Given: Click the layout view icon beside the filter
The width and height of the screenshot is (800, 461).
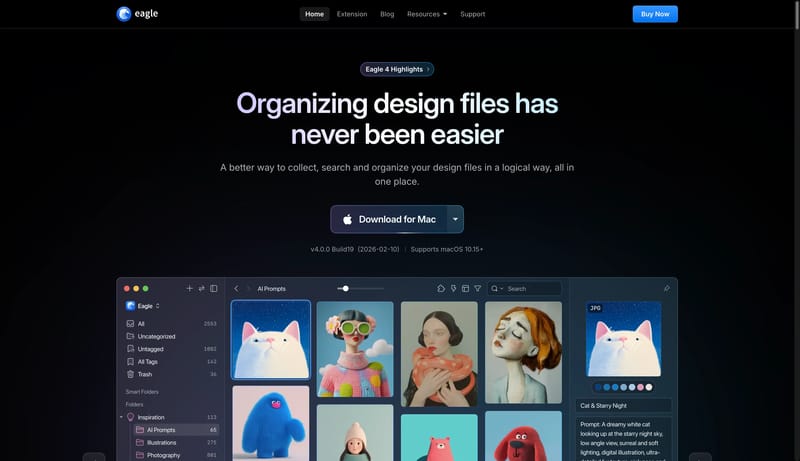Looking at the screenshot, I should [x=465, y=288].
